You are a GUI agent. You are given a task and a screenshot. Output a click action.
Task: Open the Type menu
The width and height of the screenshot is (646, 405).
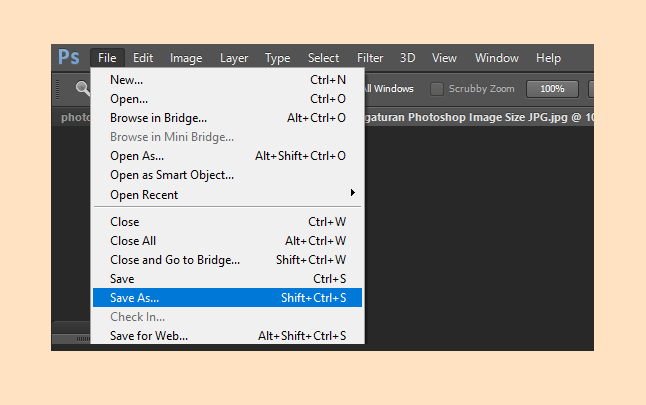(x=278, y=58)
